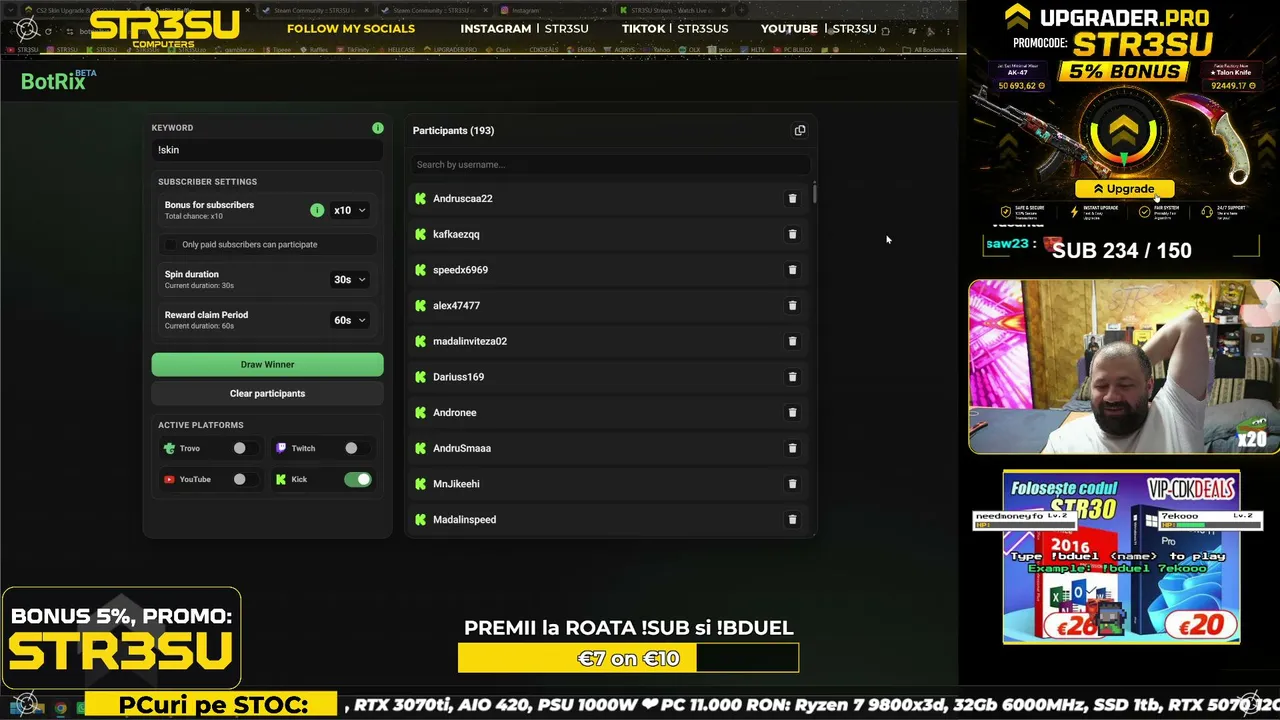This screenshot has height=720, width=1280.
Task: Delete madalinviteza02 using the trash icon
Action: pos(792,341)
